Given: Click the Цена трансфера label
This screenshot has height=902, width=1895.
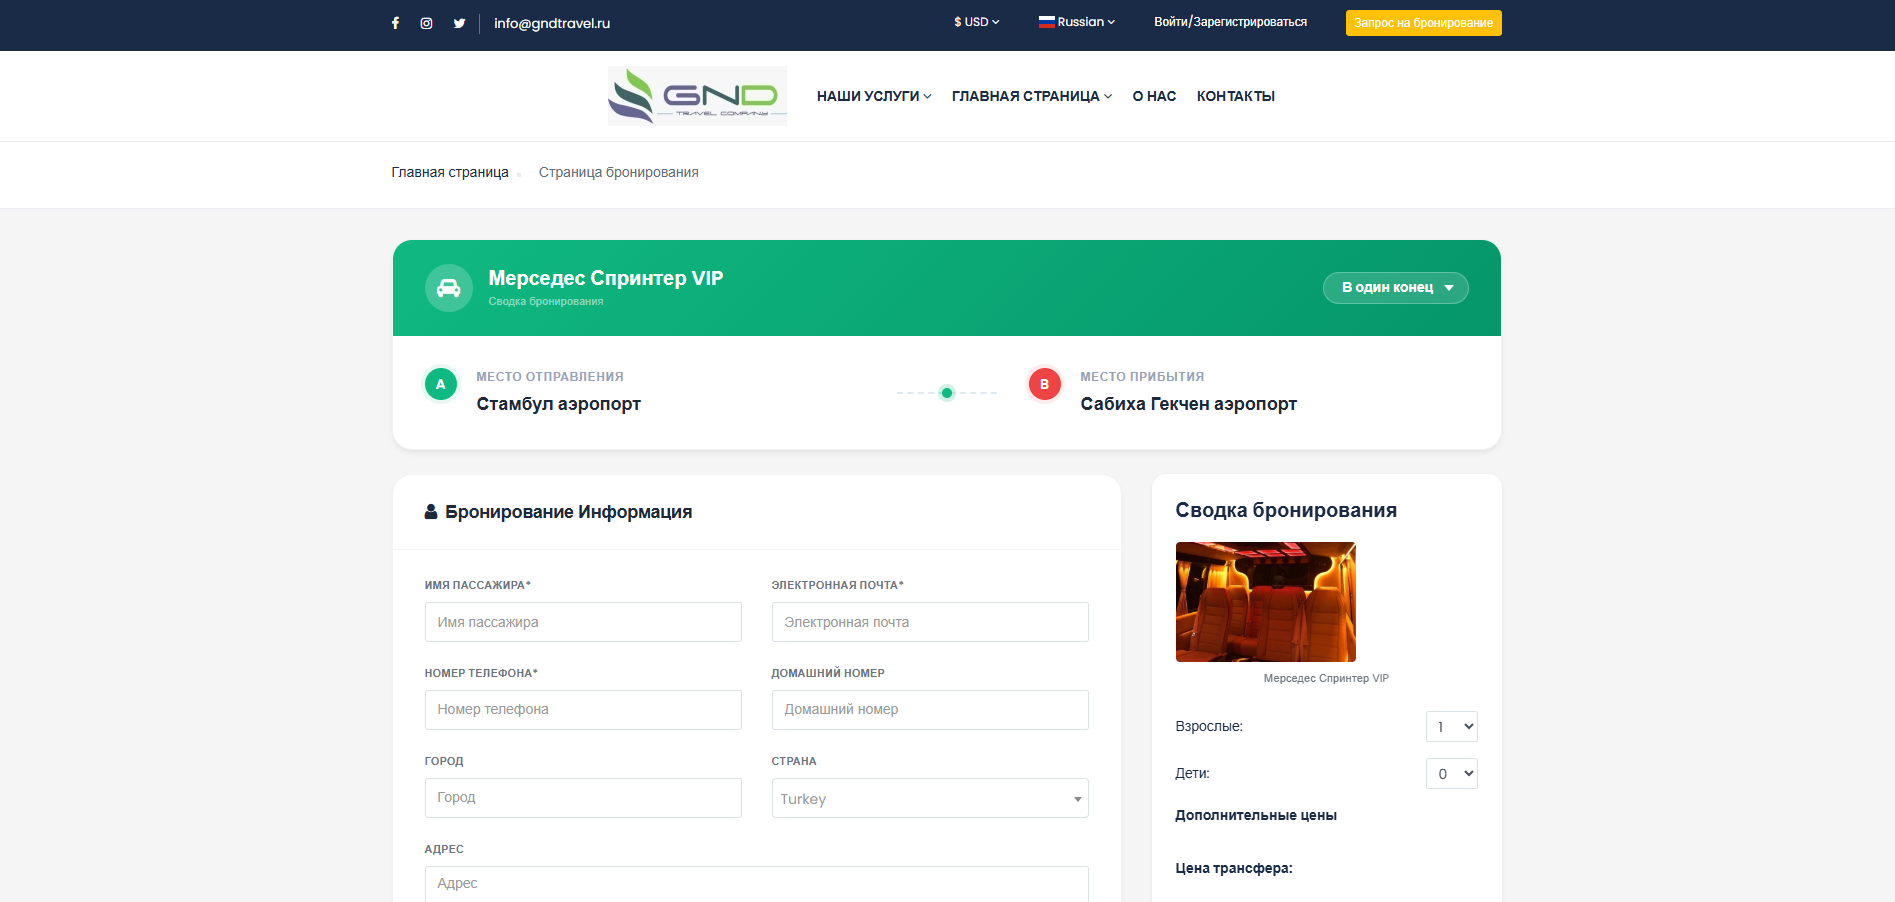Looking at the screenshot, I should click(1234, 868).
